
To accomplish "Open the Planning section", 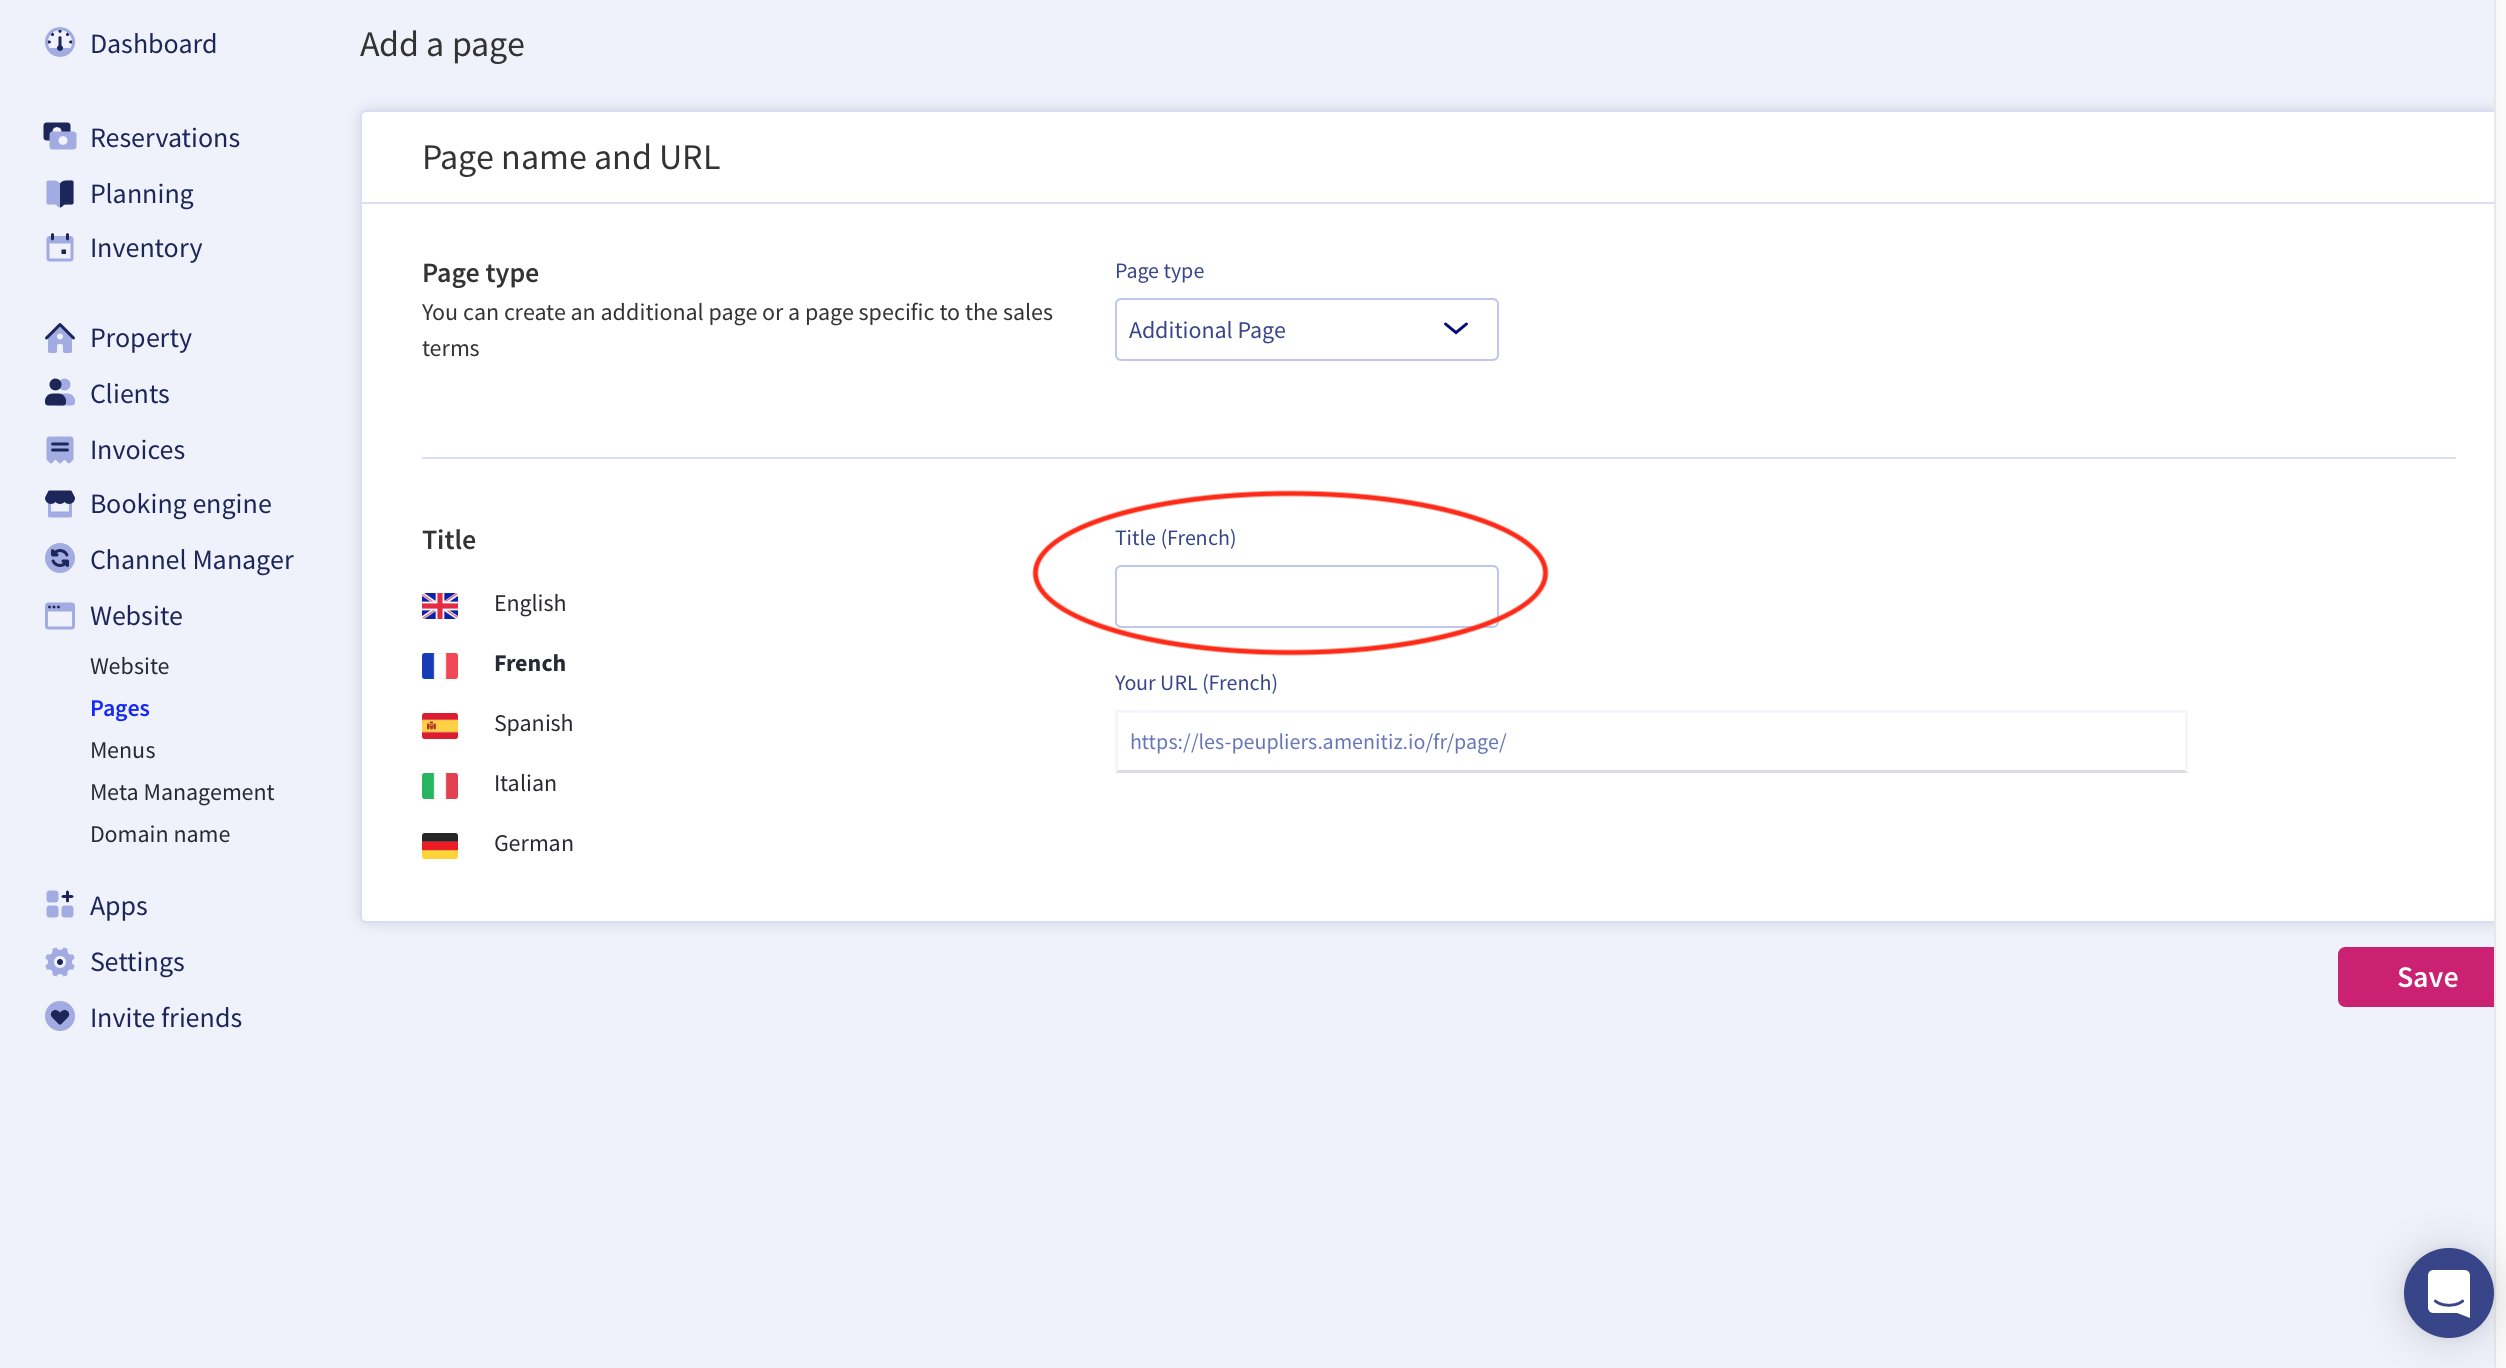I will pyautogui.click(x=142, y=193).
